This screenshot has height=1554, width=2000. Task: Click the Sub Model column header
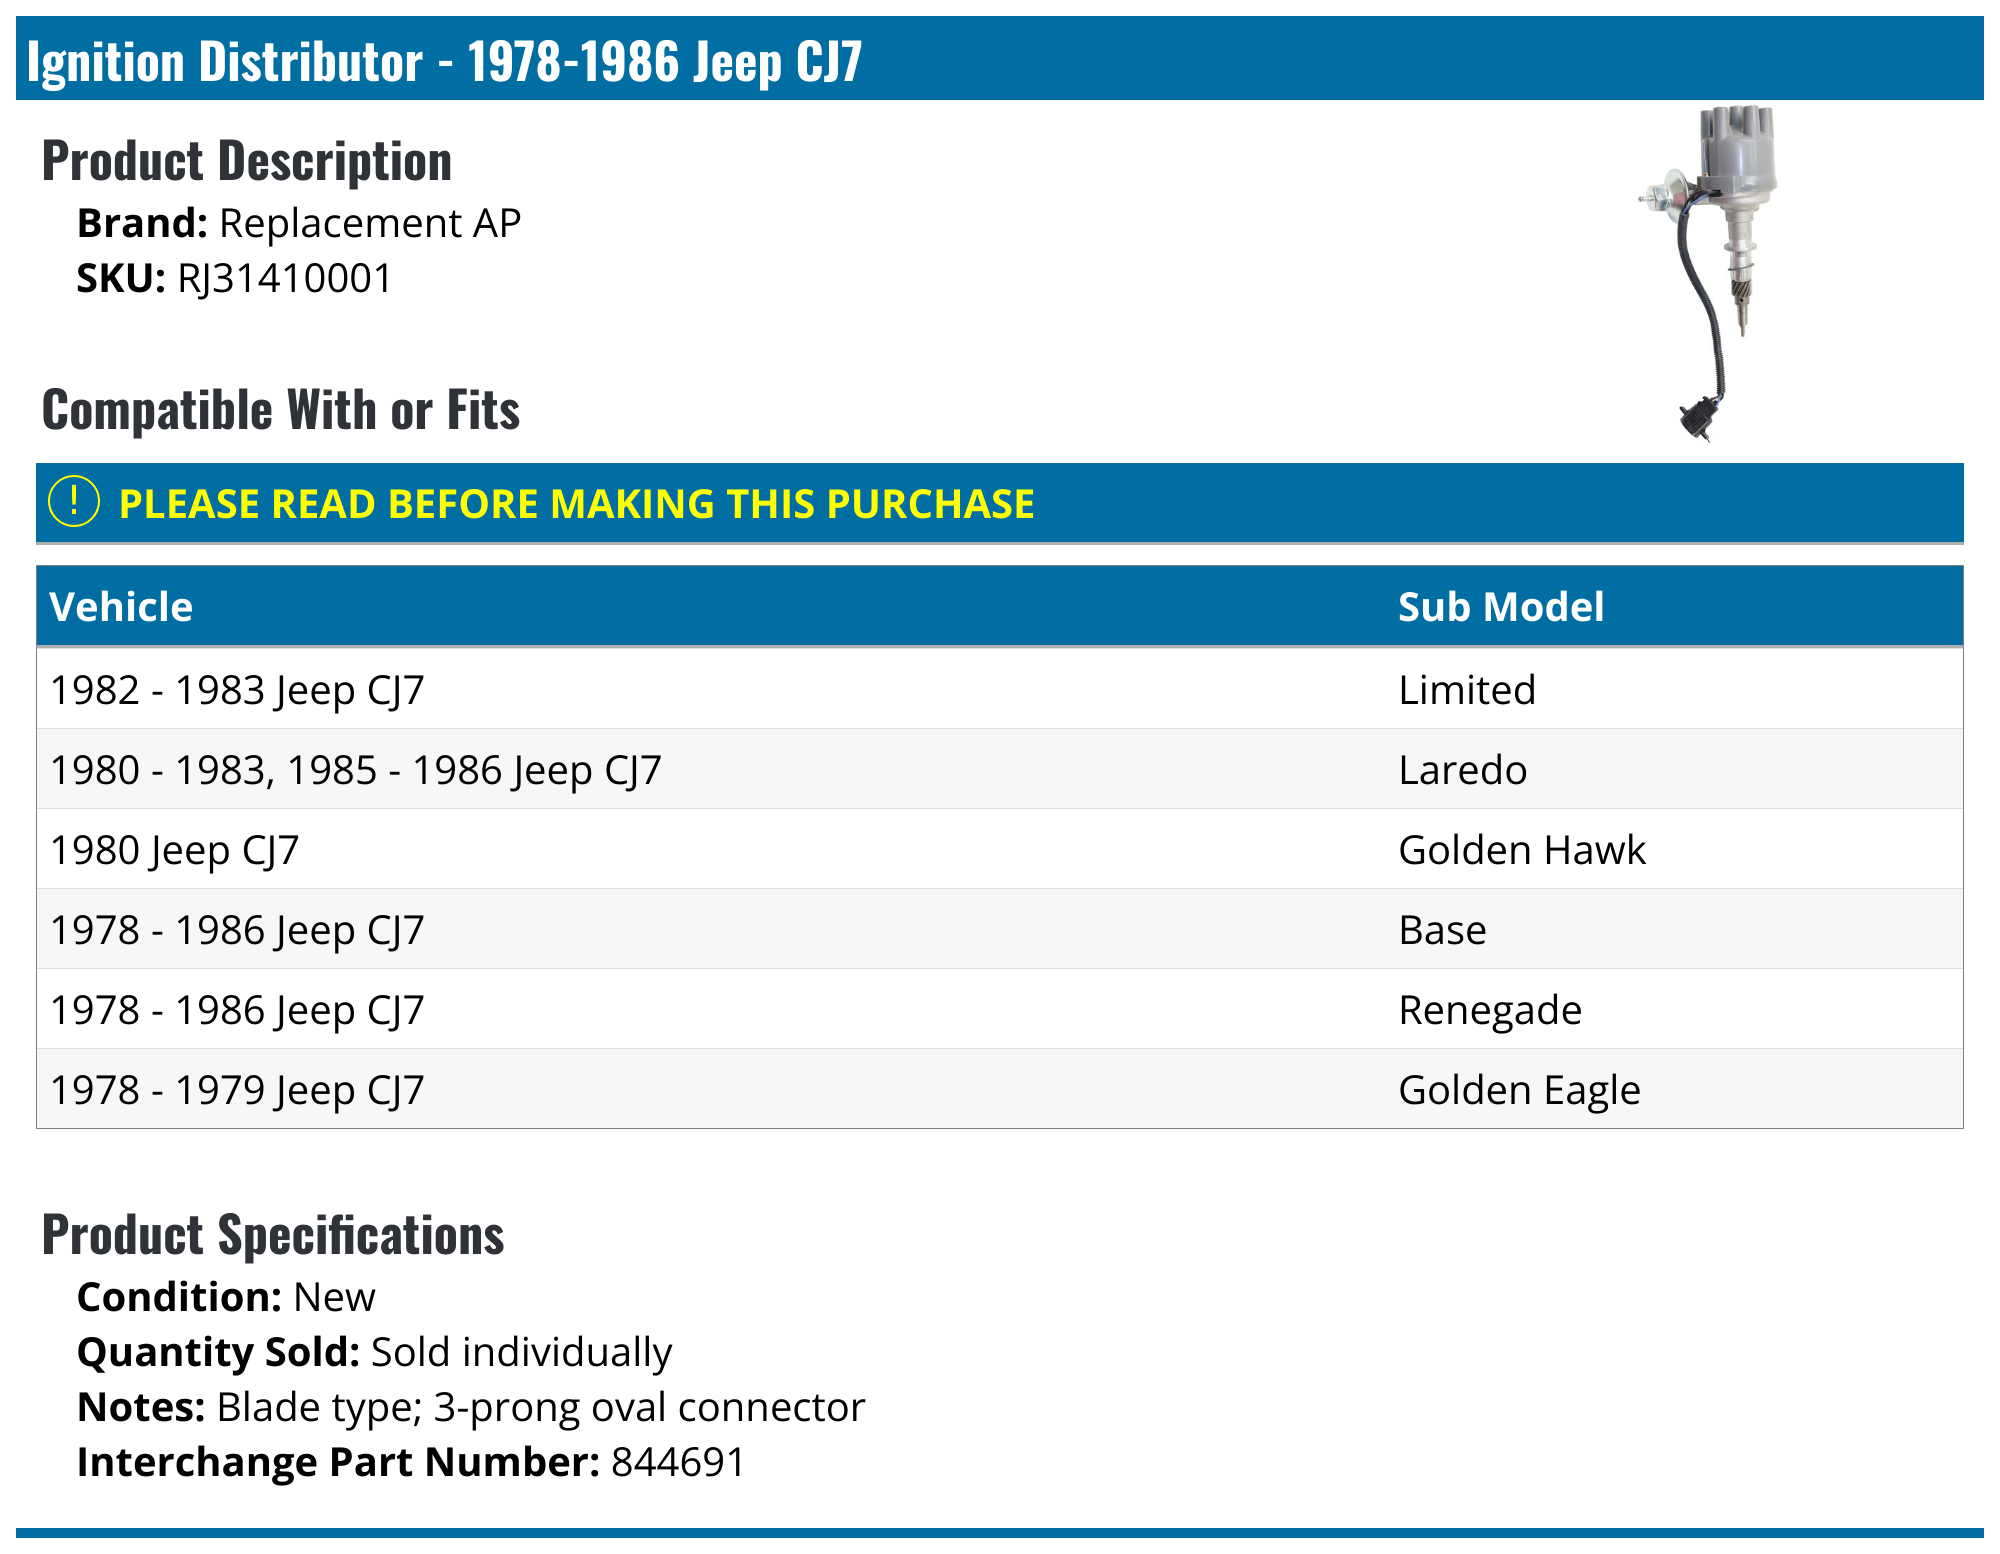[x=1500, y=607]
